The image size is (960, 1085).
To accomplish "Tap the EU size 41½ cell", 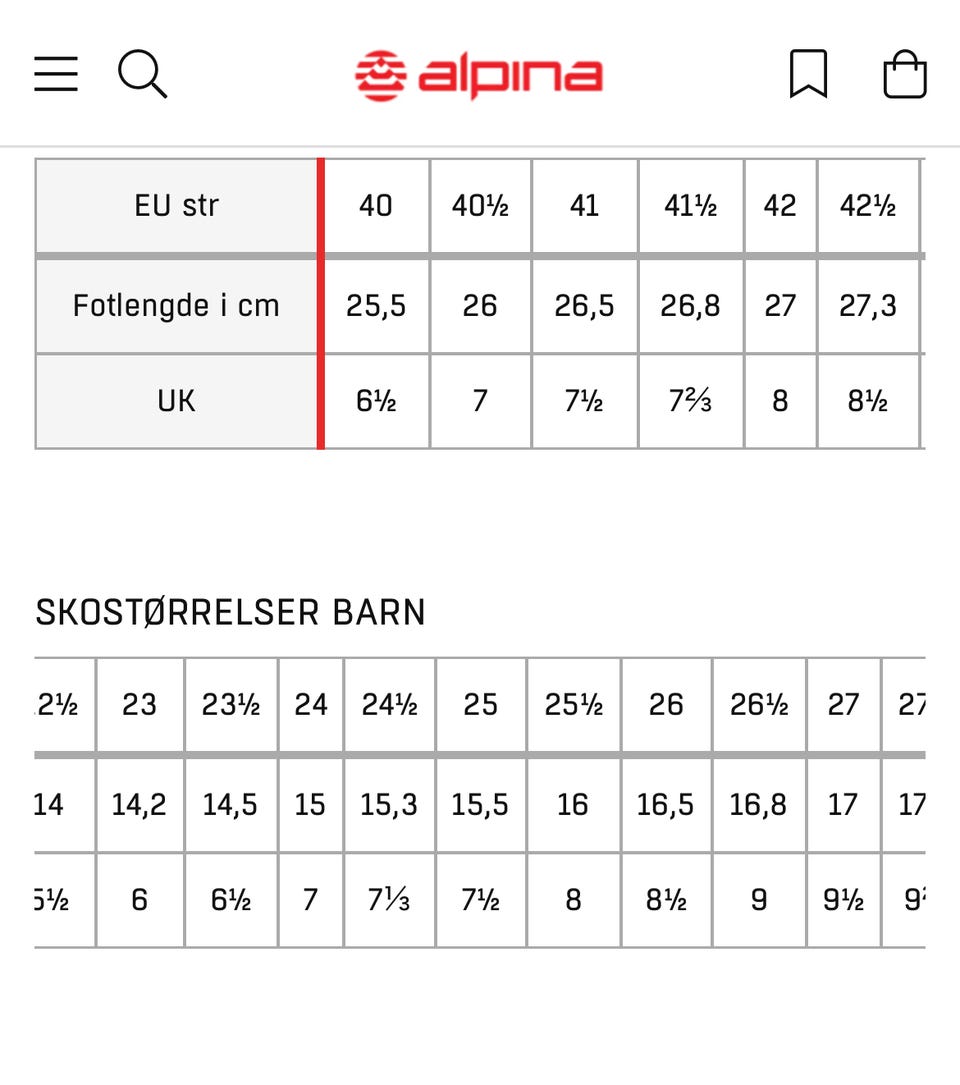I will click(x=690, y=206).
